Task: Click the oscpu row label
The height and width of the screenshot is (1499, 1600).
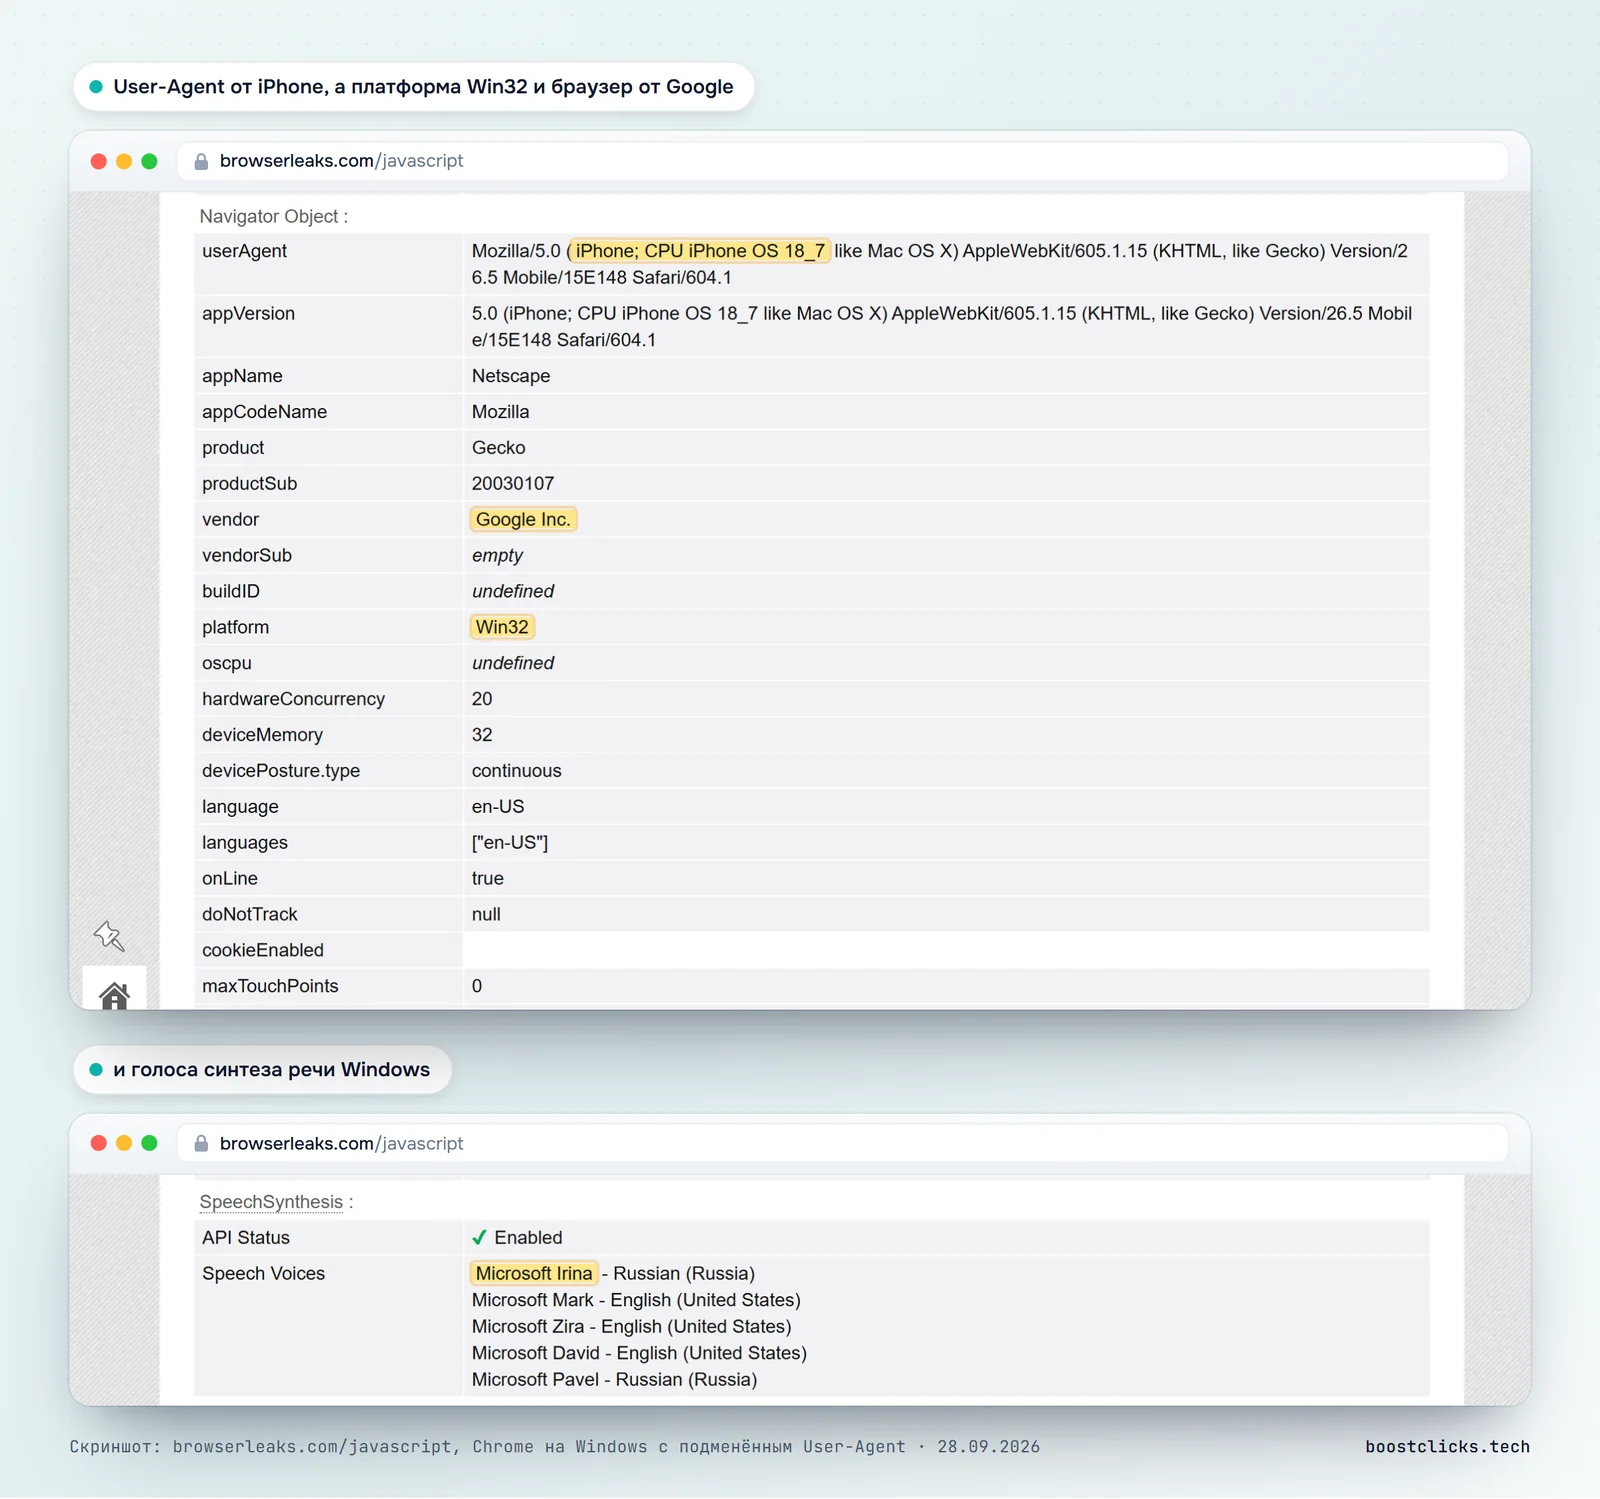Action: pyautogui.click(x=227, y=663)
